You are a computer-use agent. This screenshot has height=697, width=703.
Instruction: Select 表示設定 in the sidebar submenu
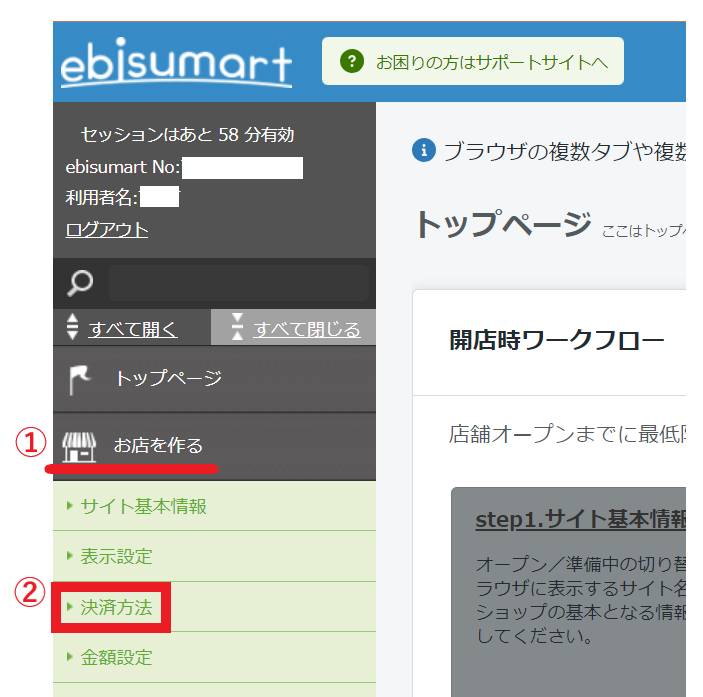click(x=116, y=556)
